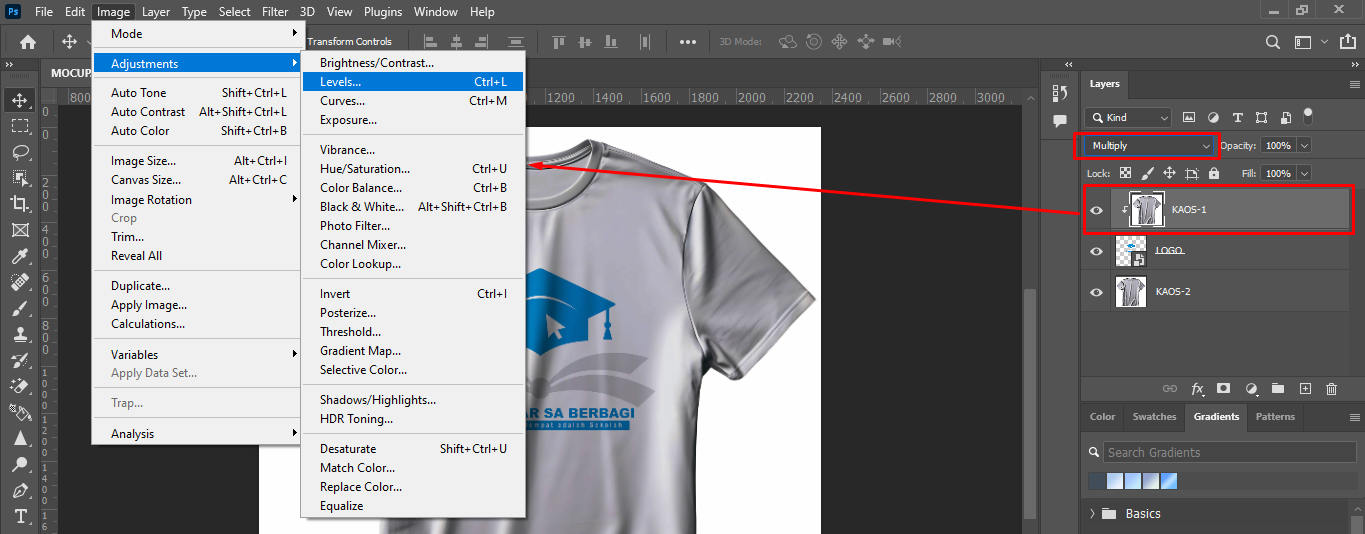This screenshot has height=534, width=1365.
Task: Switch to the Swatches tab
Action: (1154, 417)
